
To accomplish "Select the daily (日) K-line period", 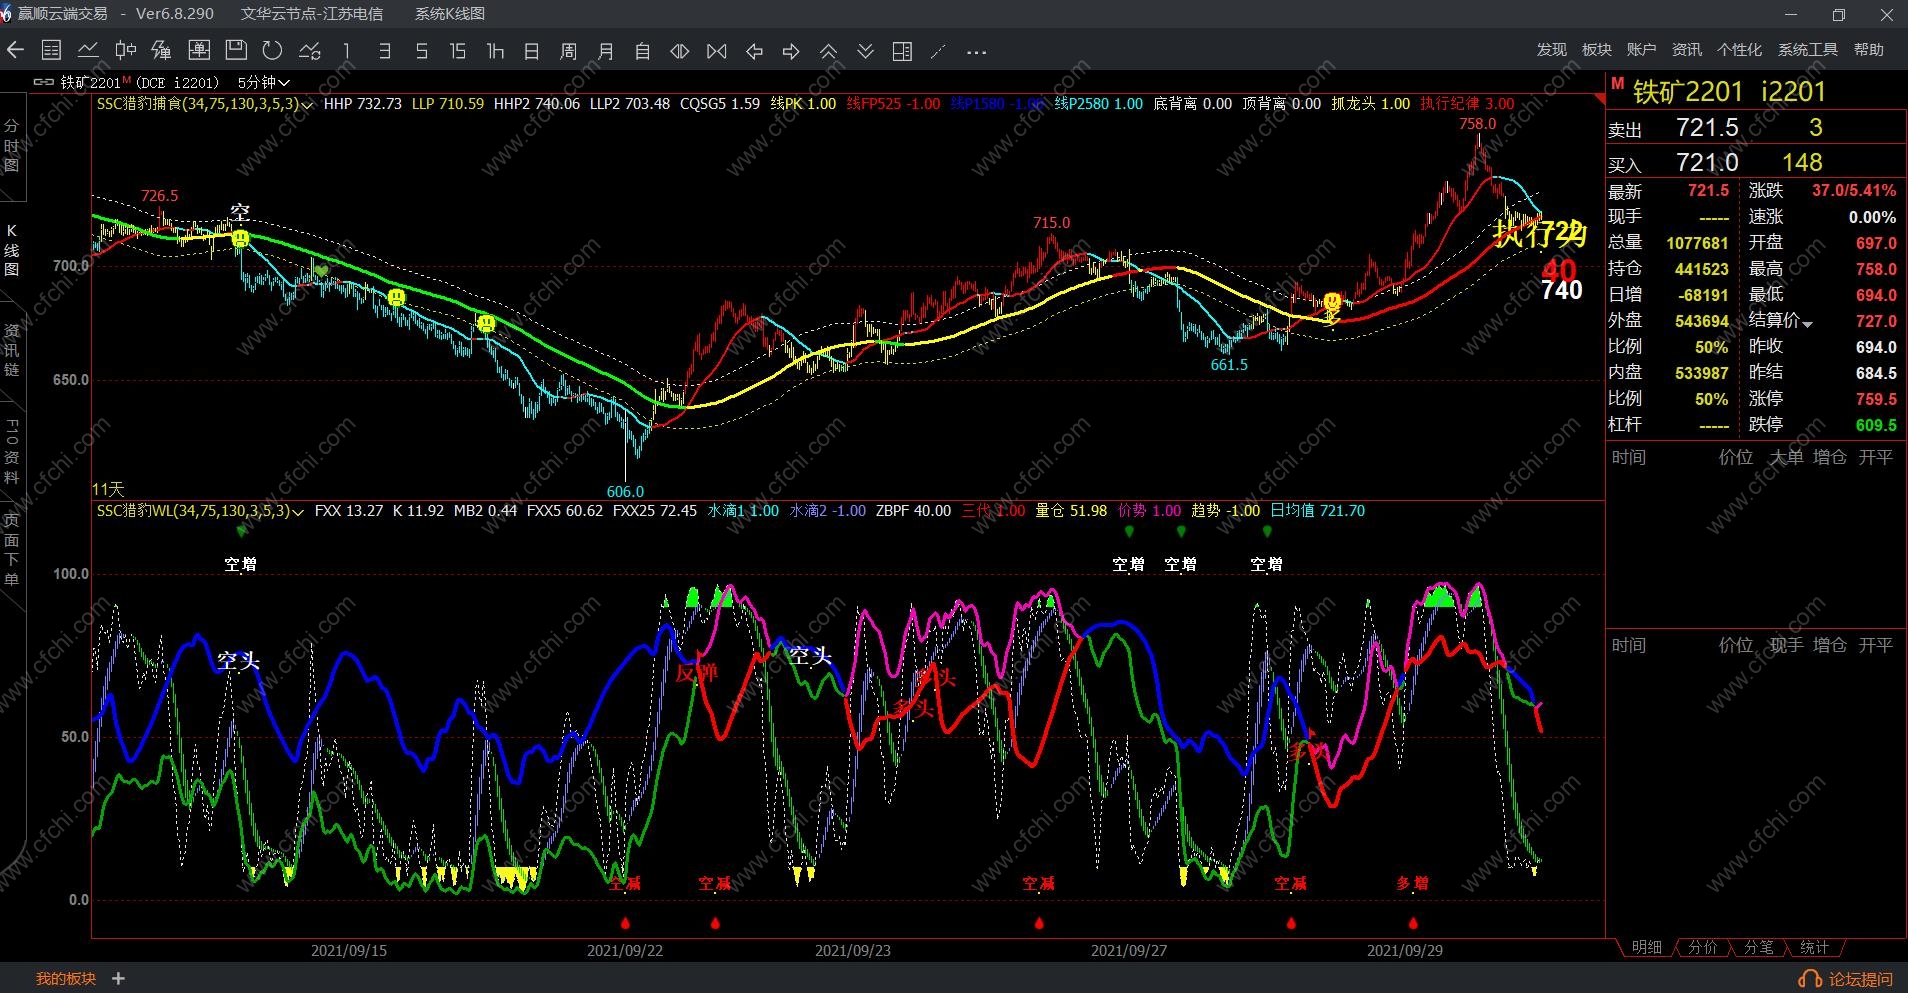I will point(532,51).
